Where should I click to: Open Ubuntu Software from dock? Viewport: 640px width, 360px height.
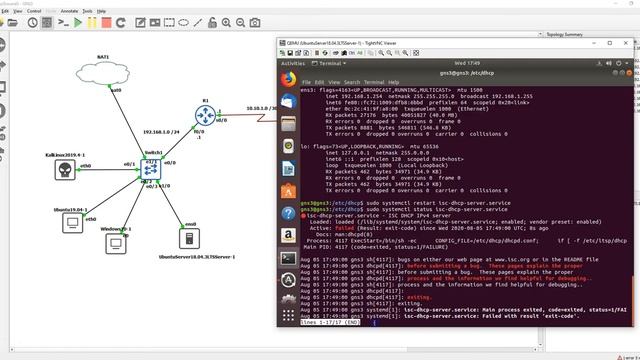pos(288,191)
